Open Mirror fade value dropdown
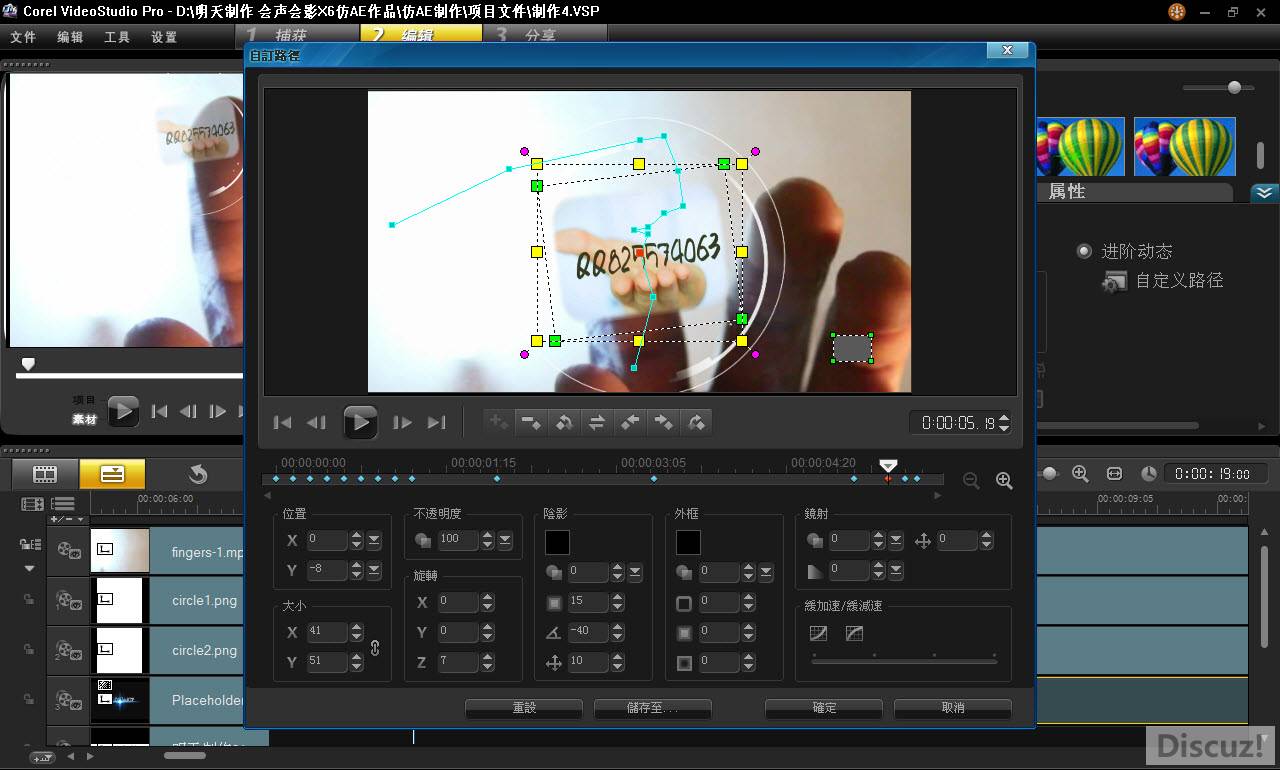This screenshot has height=770, width=1280. click(896, 570)
